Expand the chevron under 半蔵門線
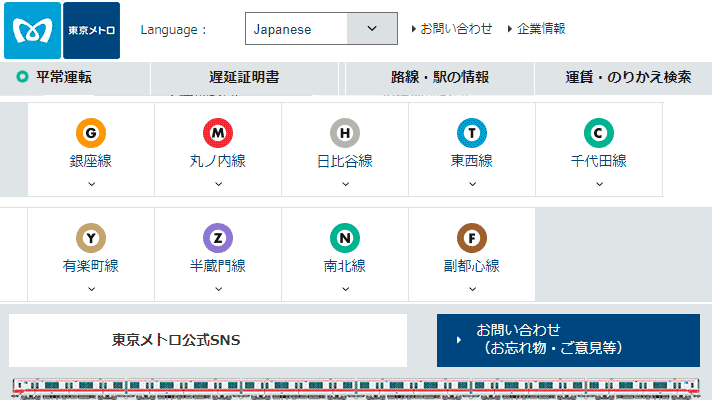This screenshot has width=712, height=400. coord(218,289)
